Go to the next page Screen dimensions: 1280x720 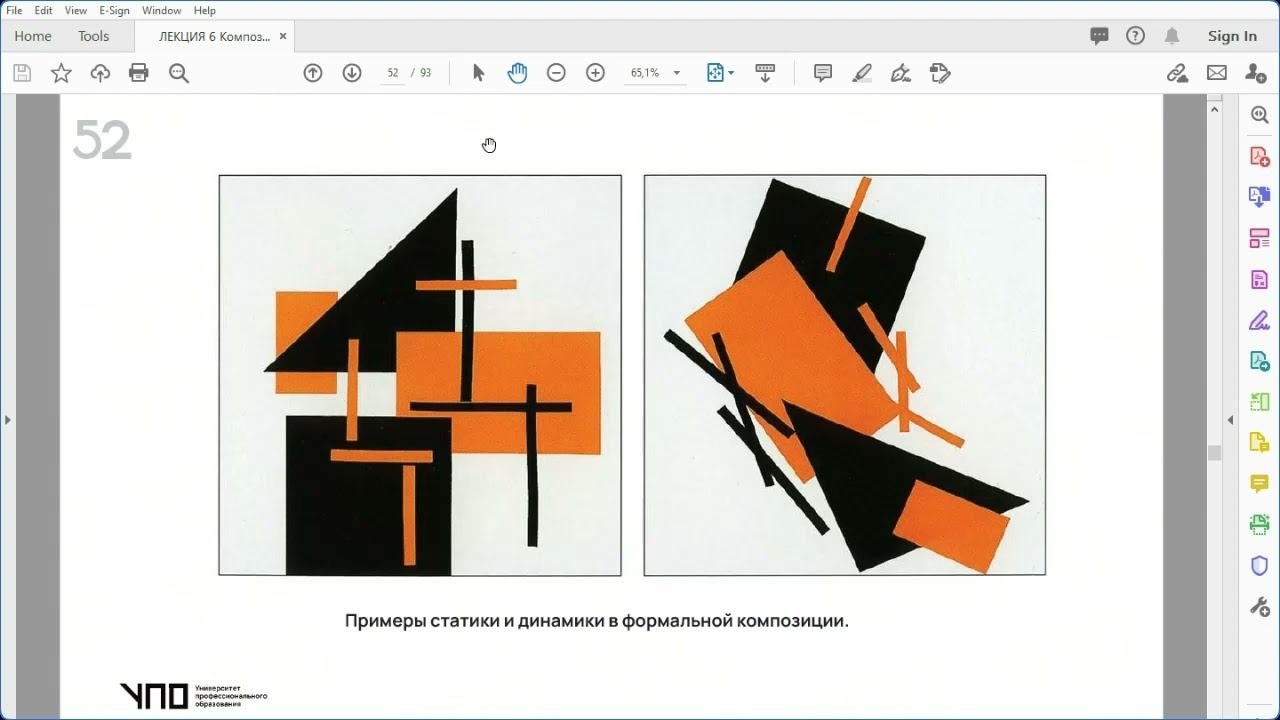[x=352, y=73]
